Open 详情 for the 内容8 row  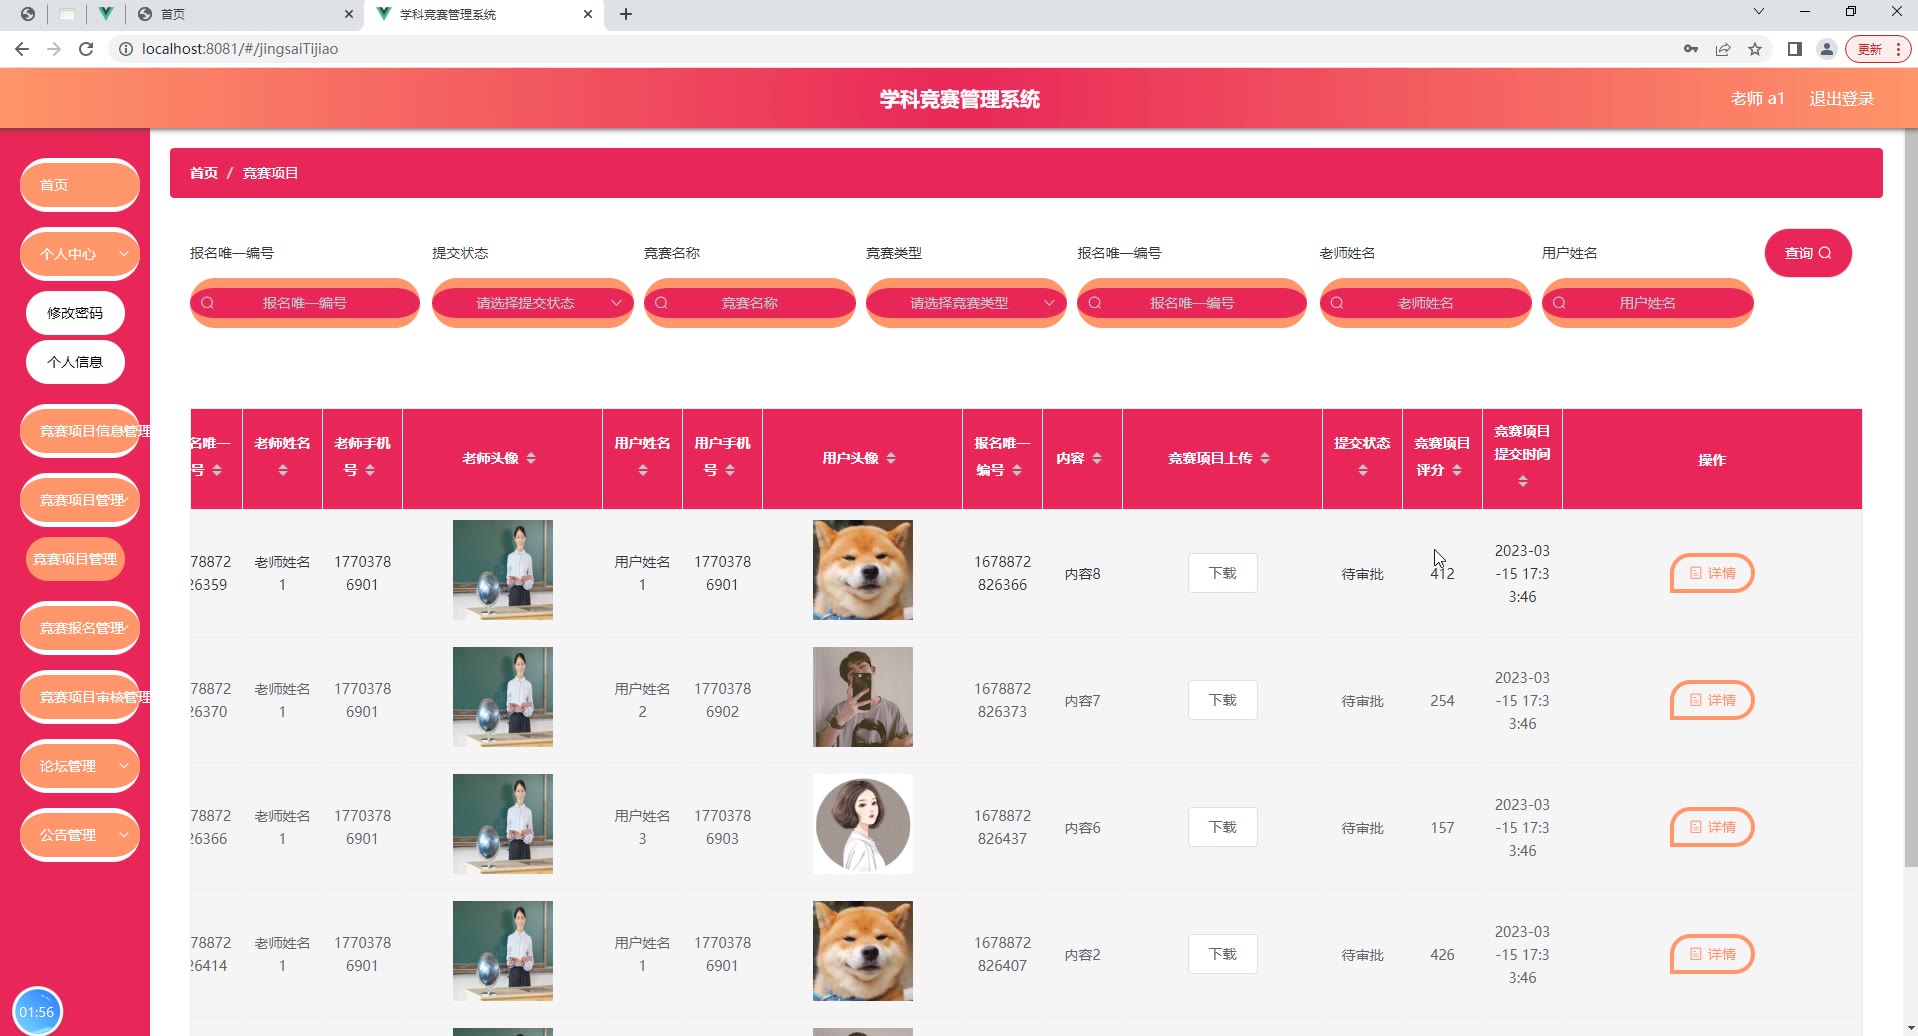pyautogui.click(x=1712, y=573)
